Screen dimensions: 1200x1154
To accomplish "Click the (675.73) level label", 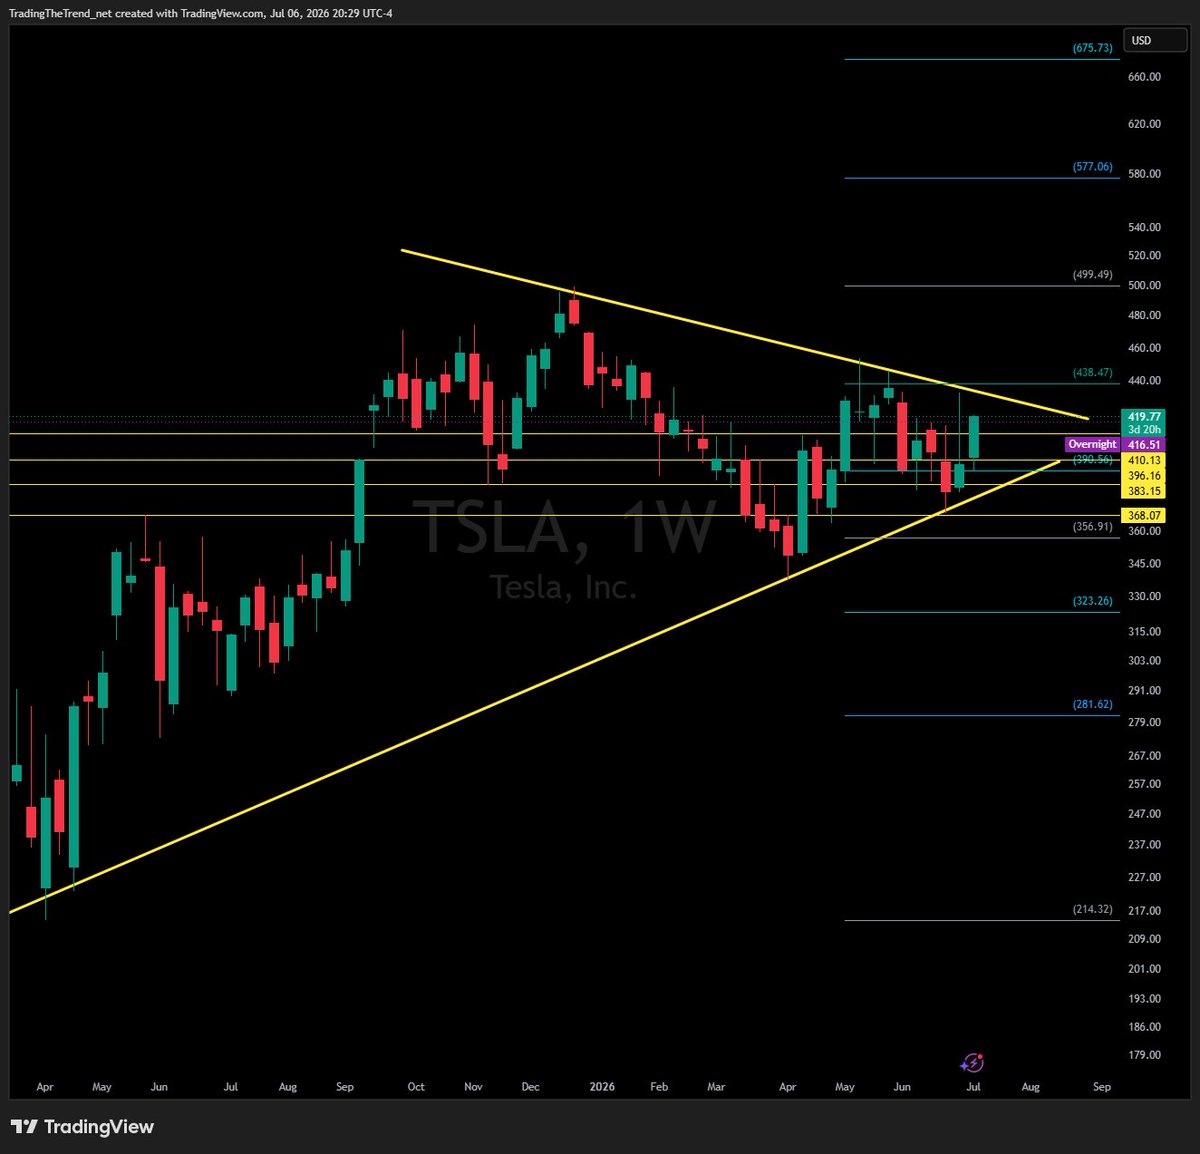I will (x=1092, y=47).
